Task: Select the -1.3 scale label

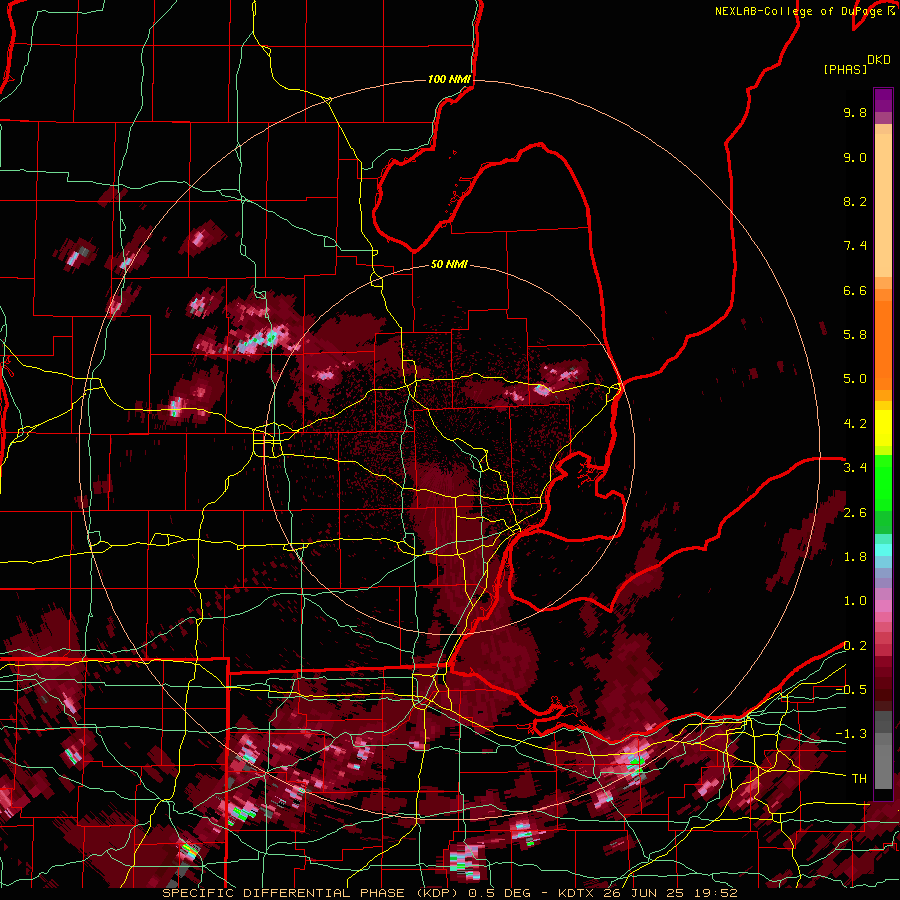Action: [x=851, y=734]
